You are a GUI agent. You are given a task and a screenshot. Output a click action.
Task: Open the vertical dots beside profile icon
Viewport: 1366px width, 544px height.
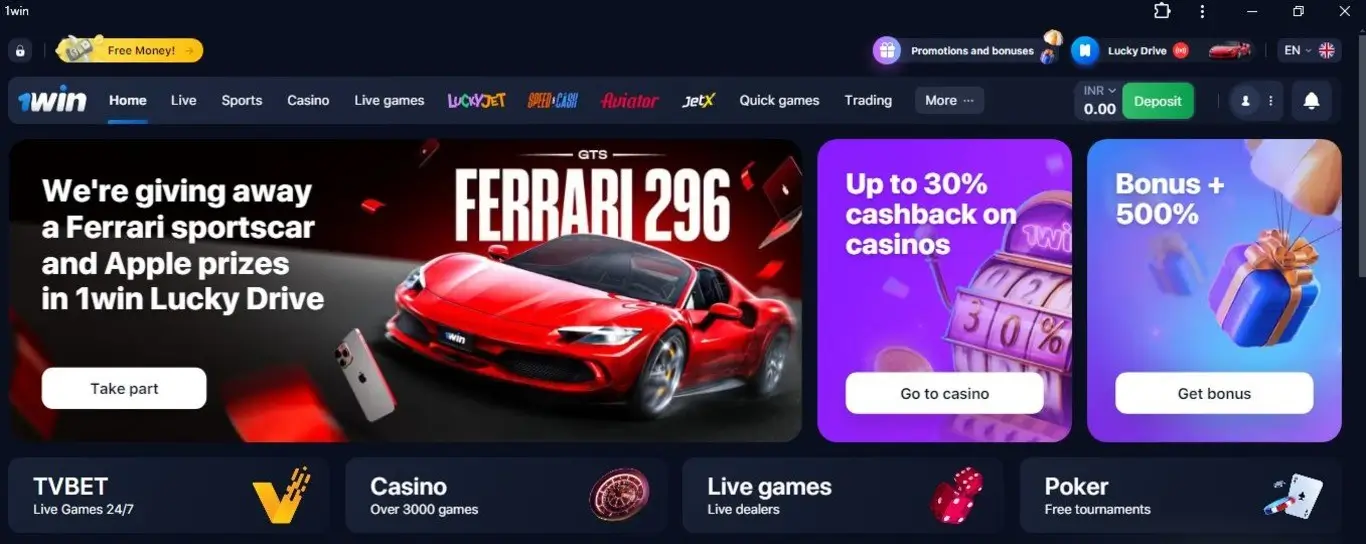tap(1271, 101)
